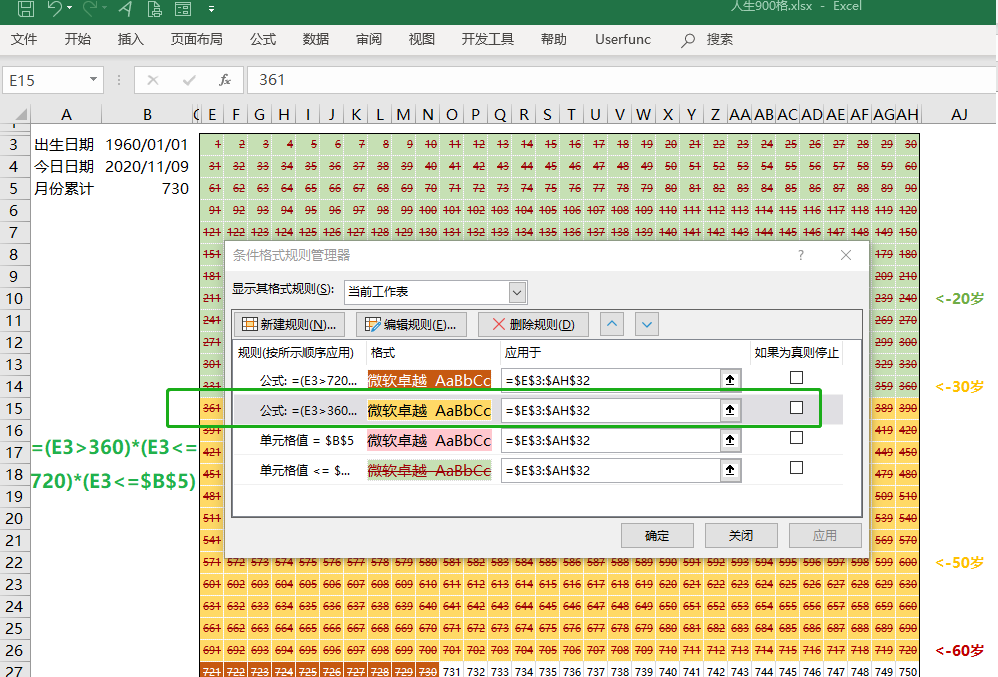
Task: Tick stop-if-true checkbox for the E3>360 rule
Action: tap(796, 408)
